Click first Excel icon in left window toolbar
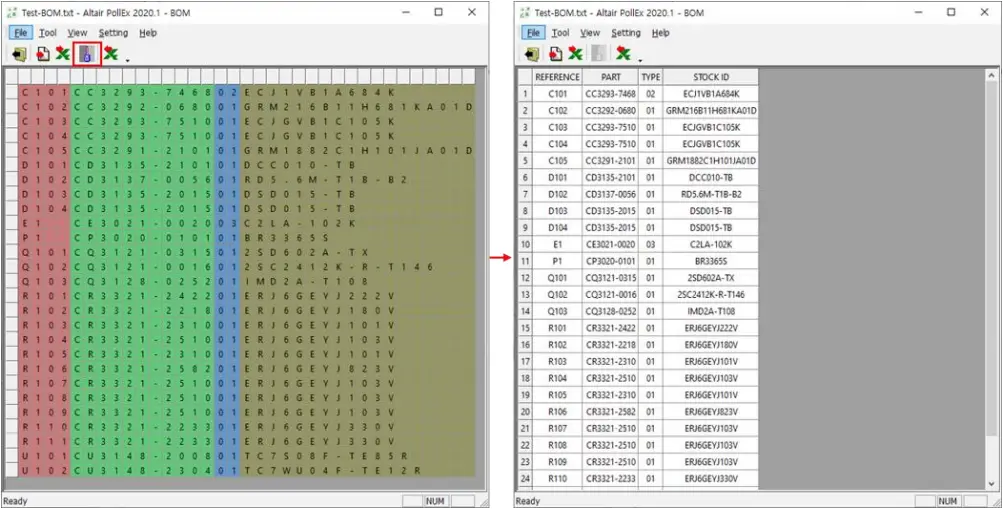1003x509 pixels. click(62, 54)
